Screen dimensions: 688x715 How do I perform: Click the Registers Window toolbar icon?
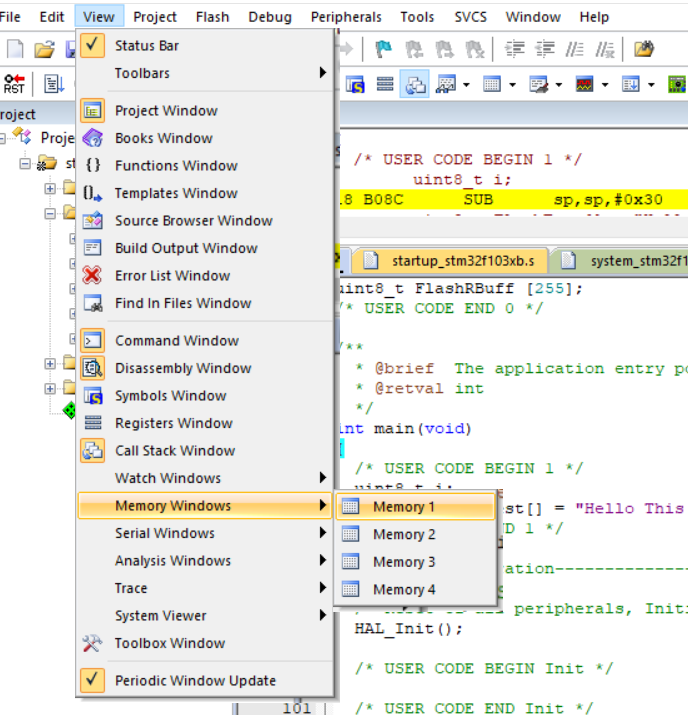pyautogui.click(x=385, y=84)
